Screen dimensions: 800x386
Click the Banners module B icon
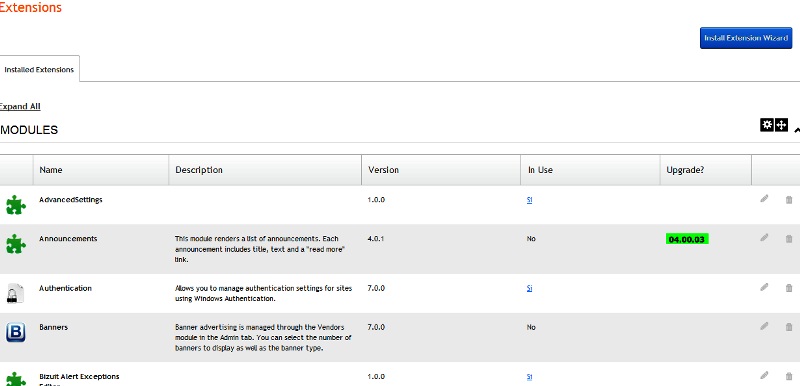point(16,332)
